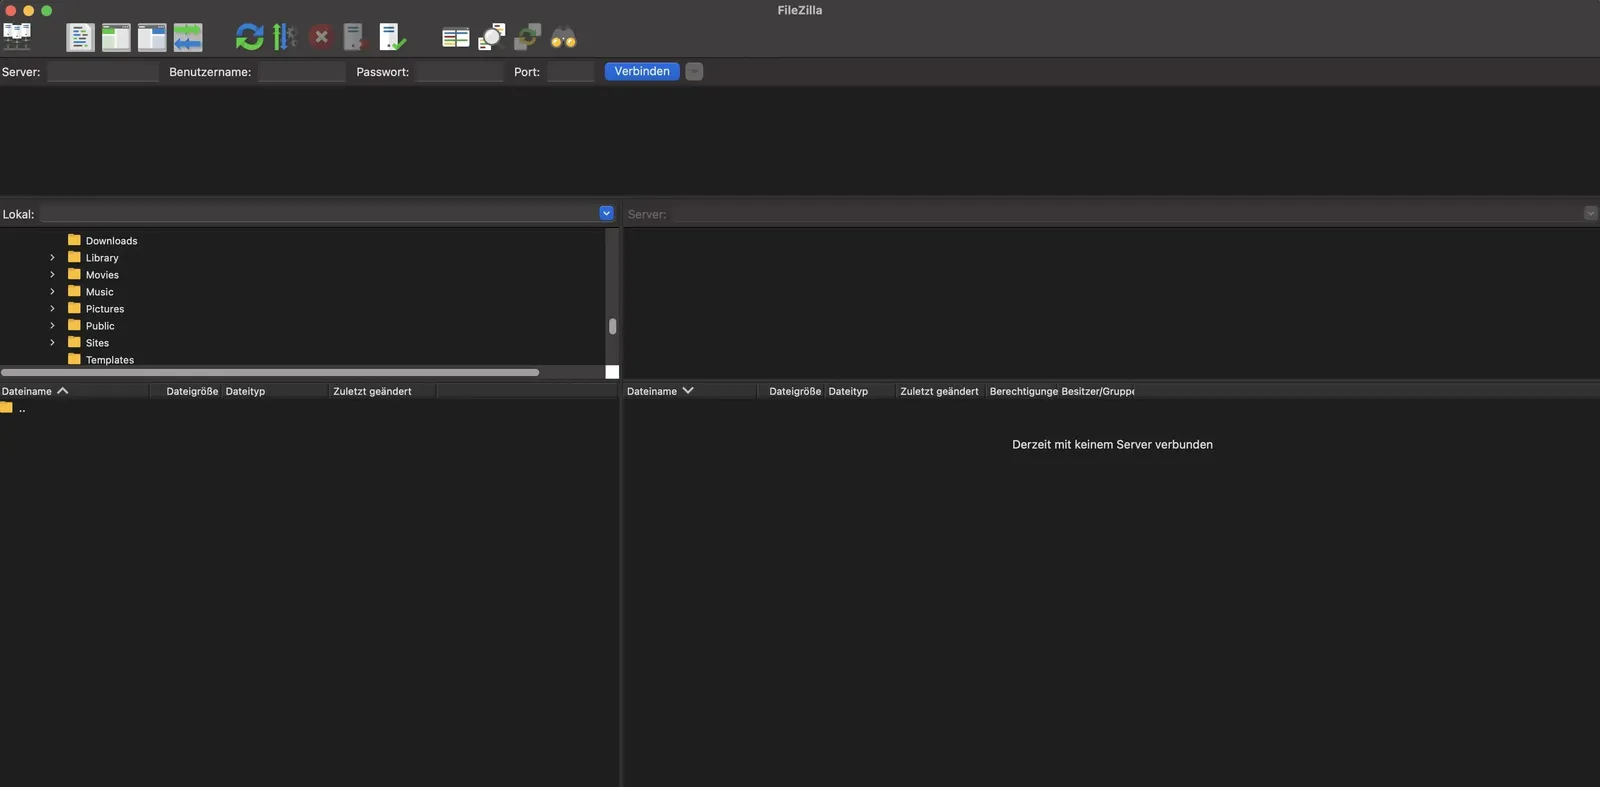1600x787 pixels.
Task: Focus the Benutzername input field
Action: [301, 72]
